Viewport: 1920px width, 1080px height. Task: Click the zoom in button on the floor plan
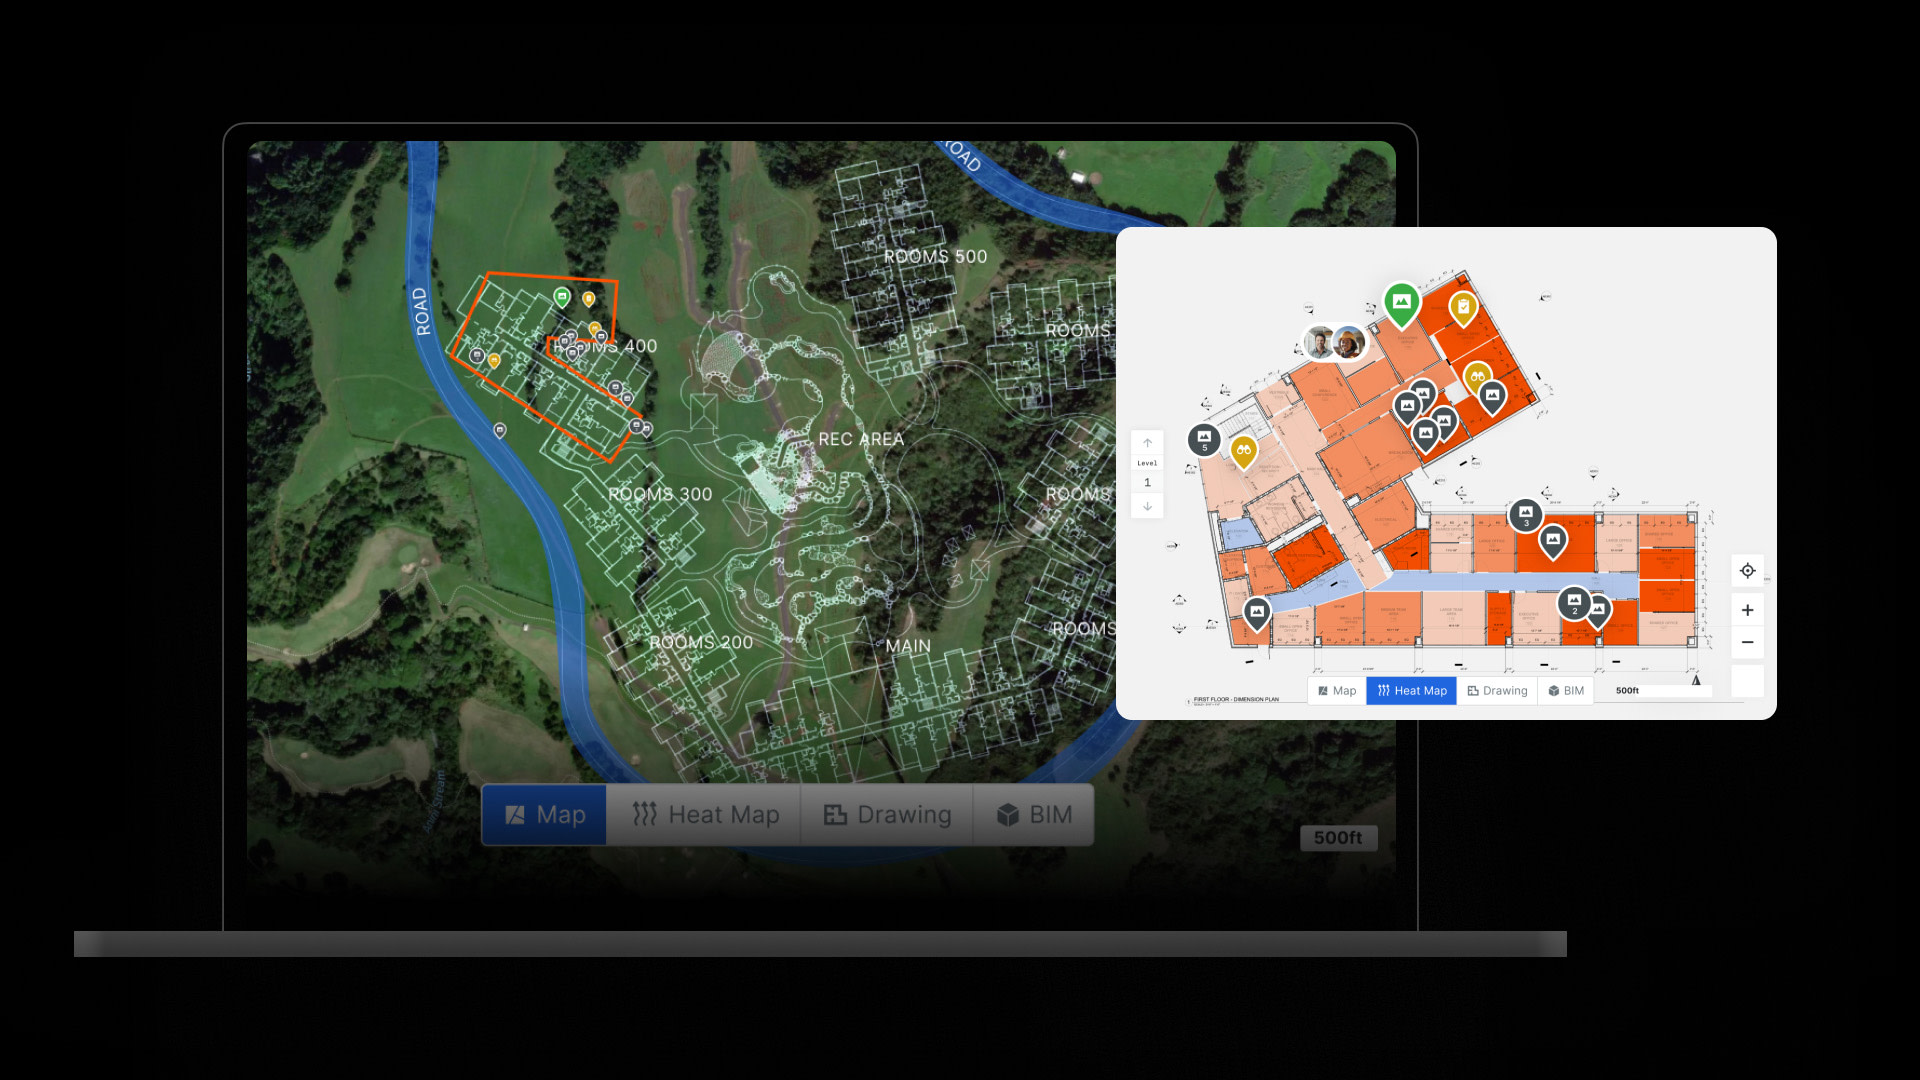(1748, 609)
